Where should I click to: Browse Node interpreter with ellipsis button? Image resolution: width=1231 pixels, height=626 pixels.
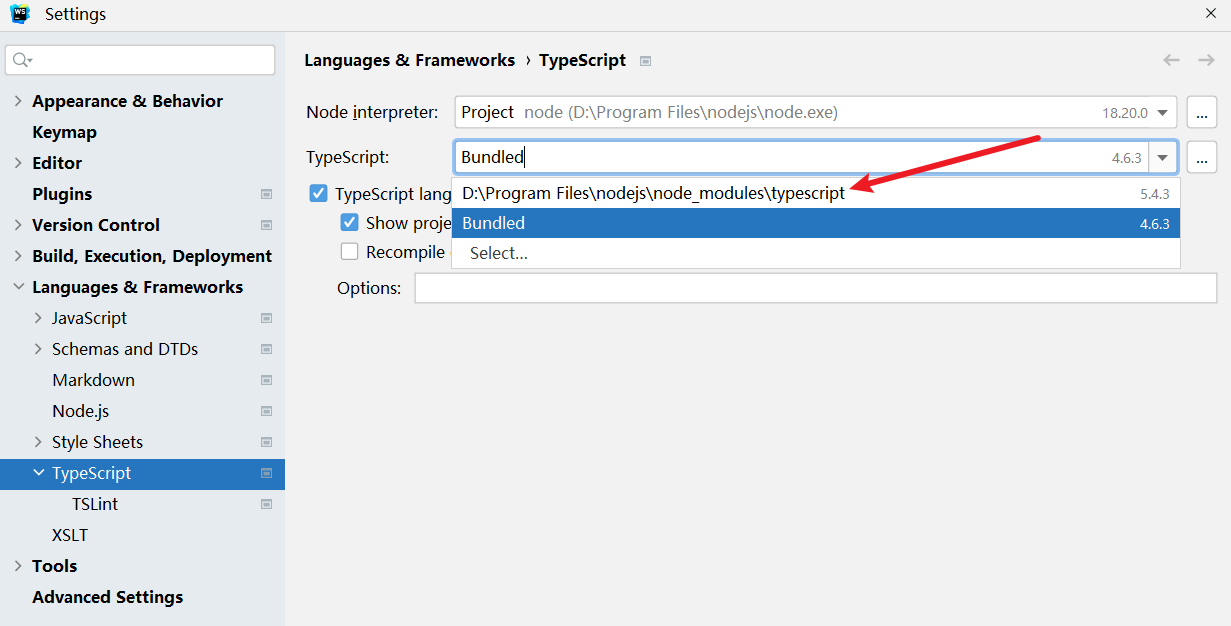[1202, 113]
